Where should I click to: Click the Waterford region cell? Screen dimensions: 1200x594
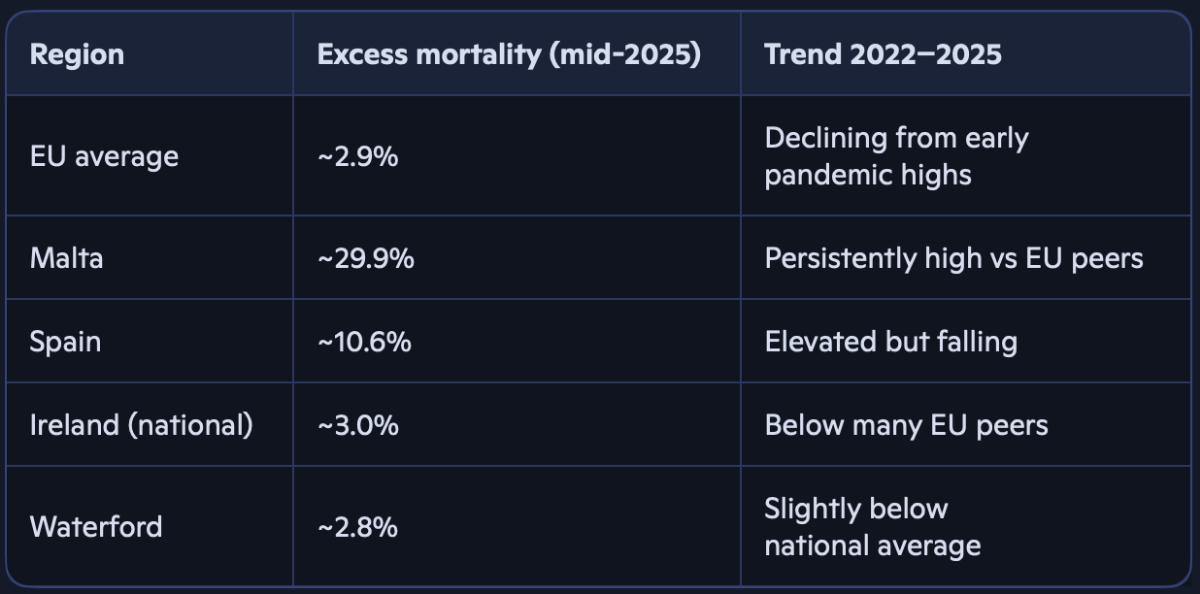(96, 527)
